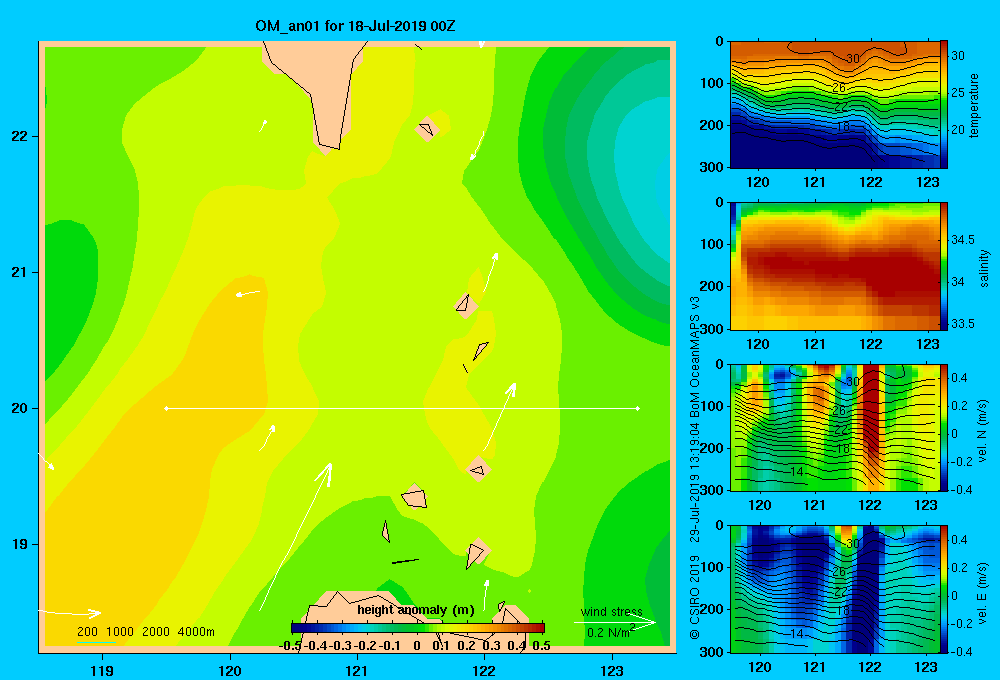1000x680 pixels.
Task: Open the temperature depth section panel
Action: click(x=835, y=105)
